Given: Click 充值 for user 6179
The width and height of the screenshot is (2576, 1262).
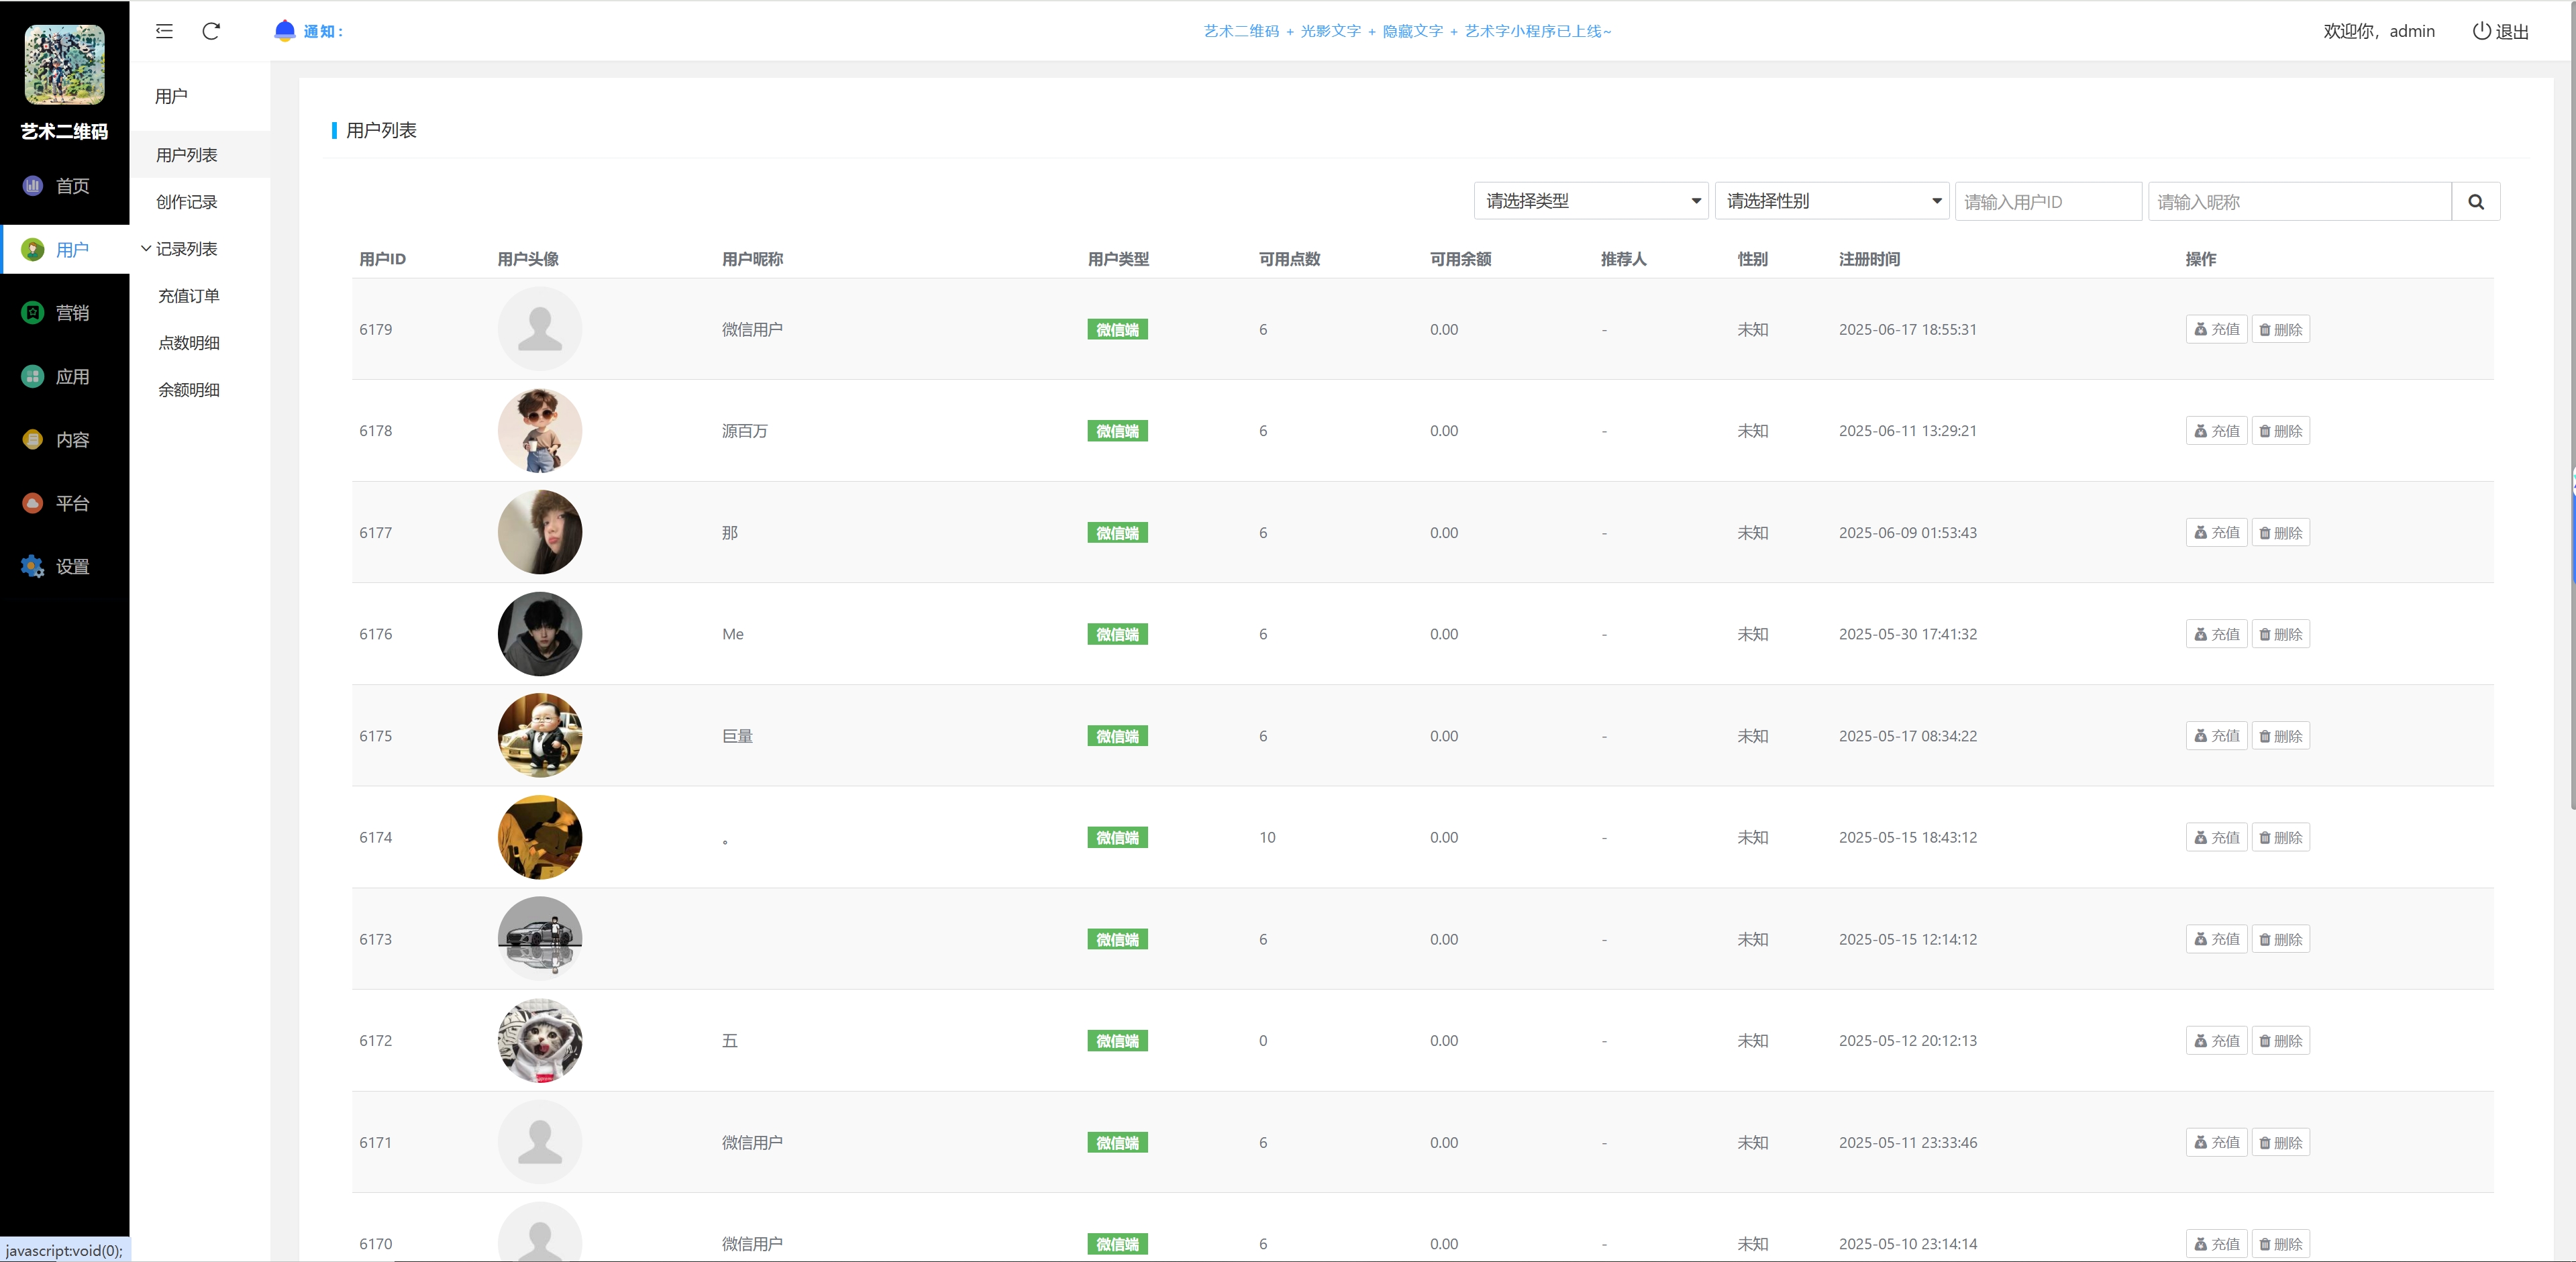Looking at the screenshot, I should (2216, 330).
